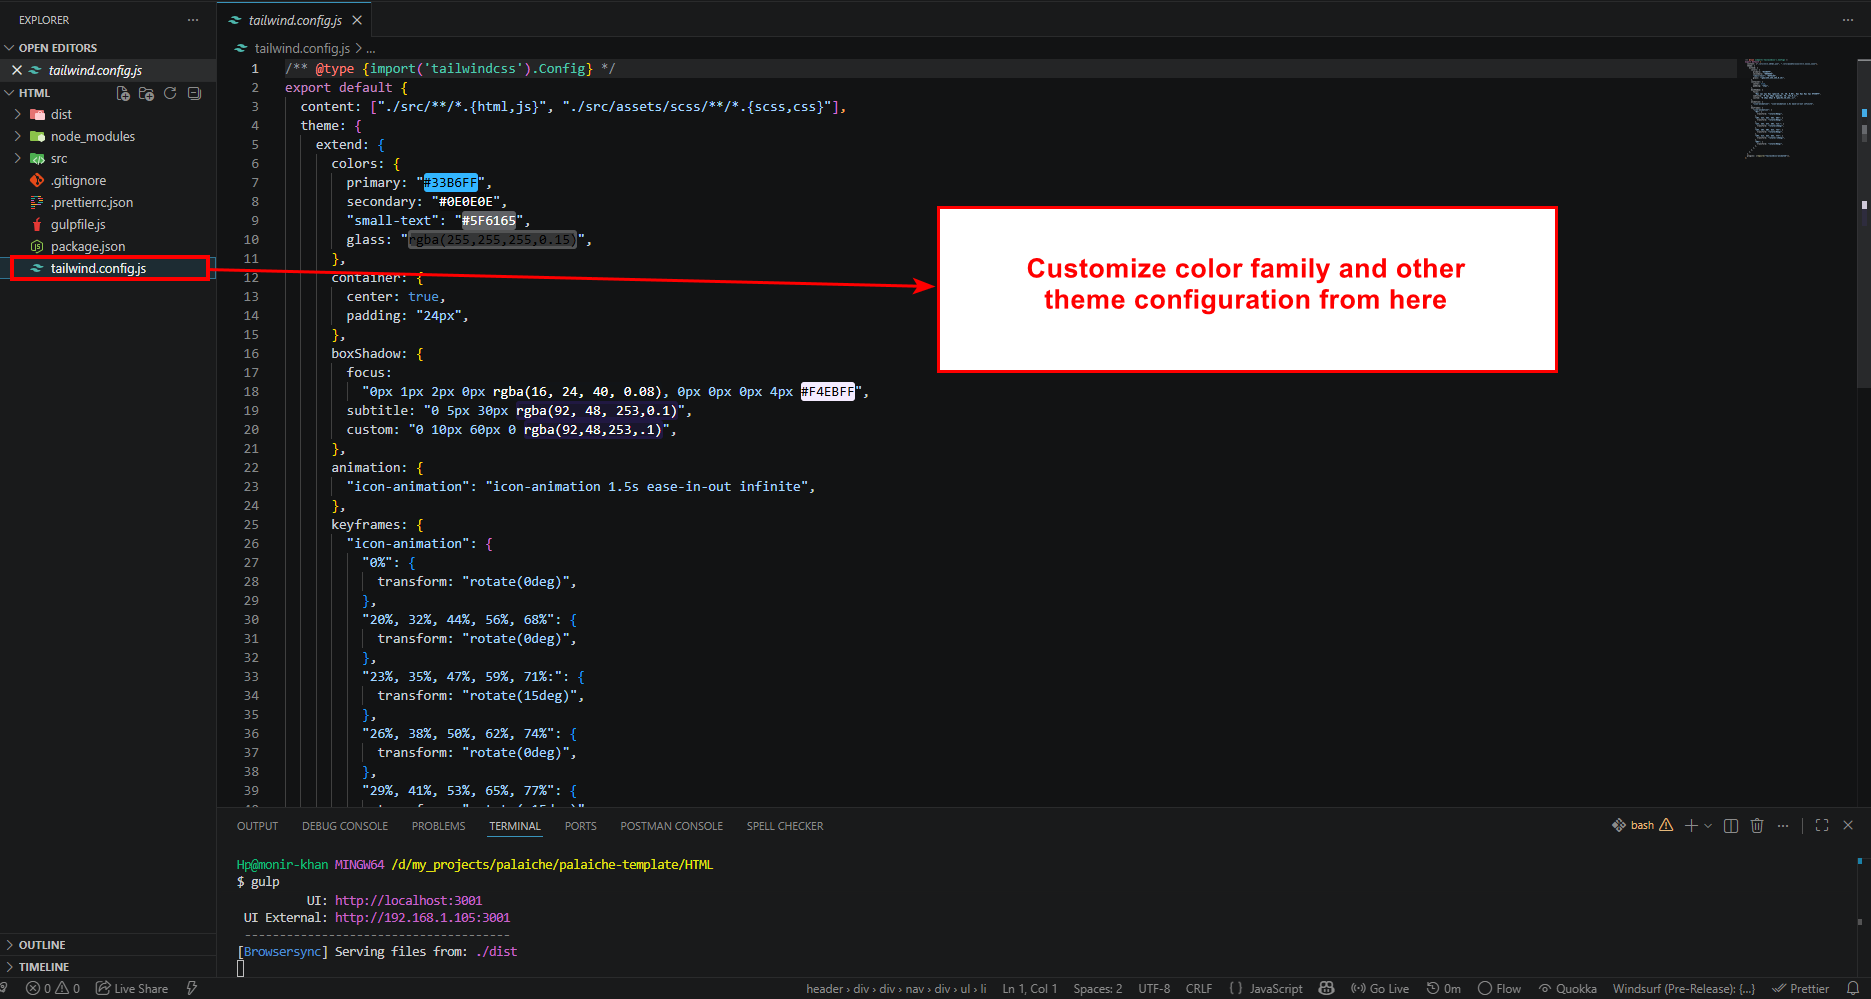1871x999 pixels.
Task: Click the Prettier status bar item
Action: [x=1801, y=989]
